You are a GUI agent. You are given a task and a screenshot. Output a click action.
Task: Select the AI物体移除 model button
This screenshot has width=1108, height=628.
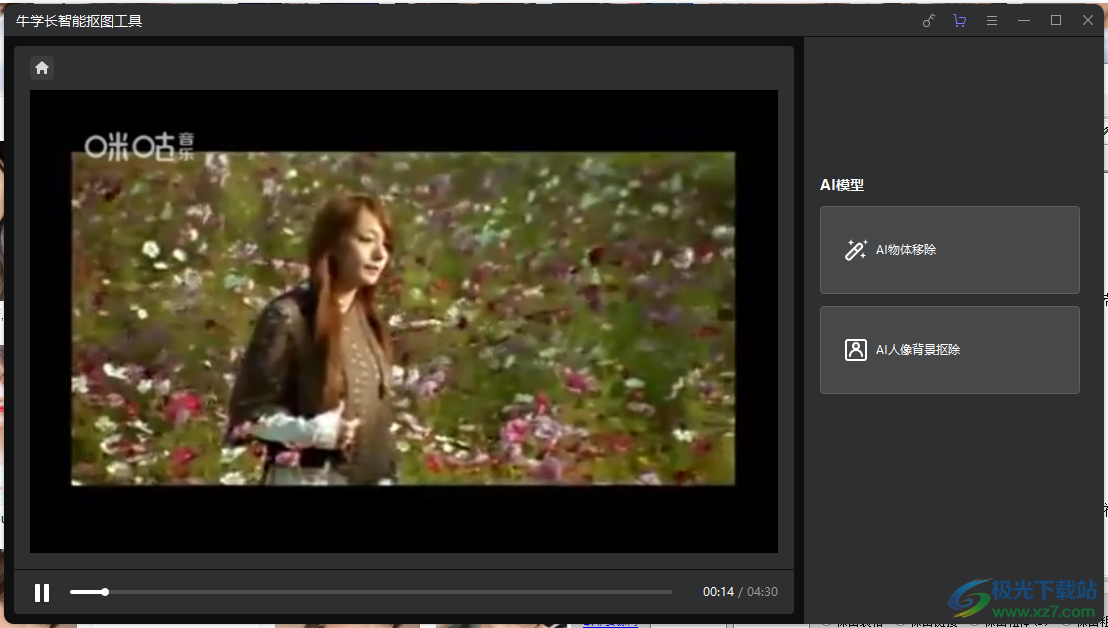click(949, 250)
